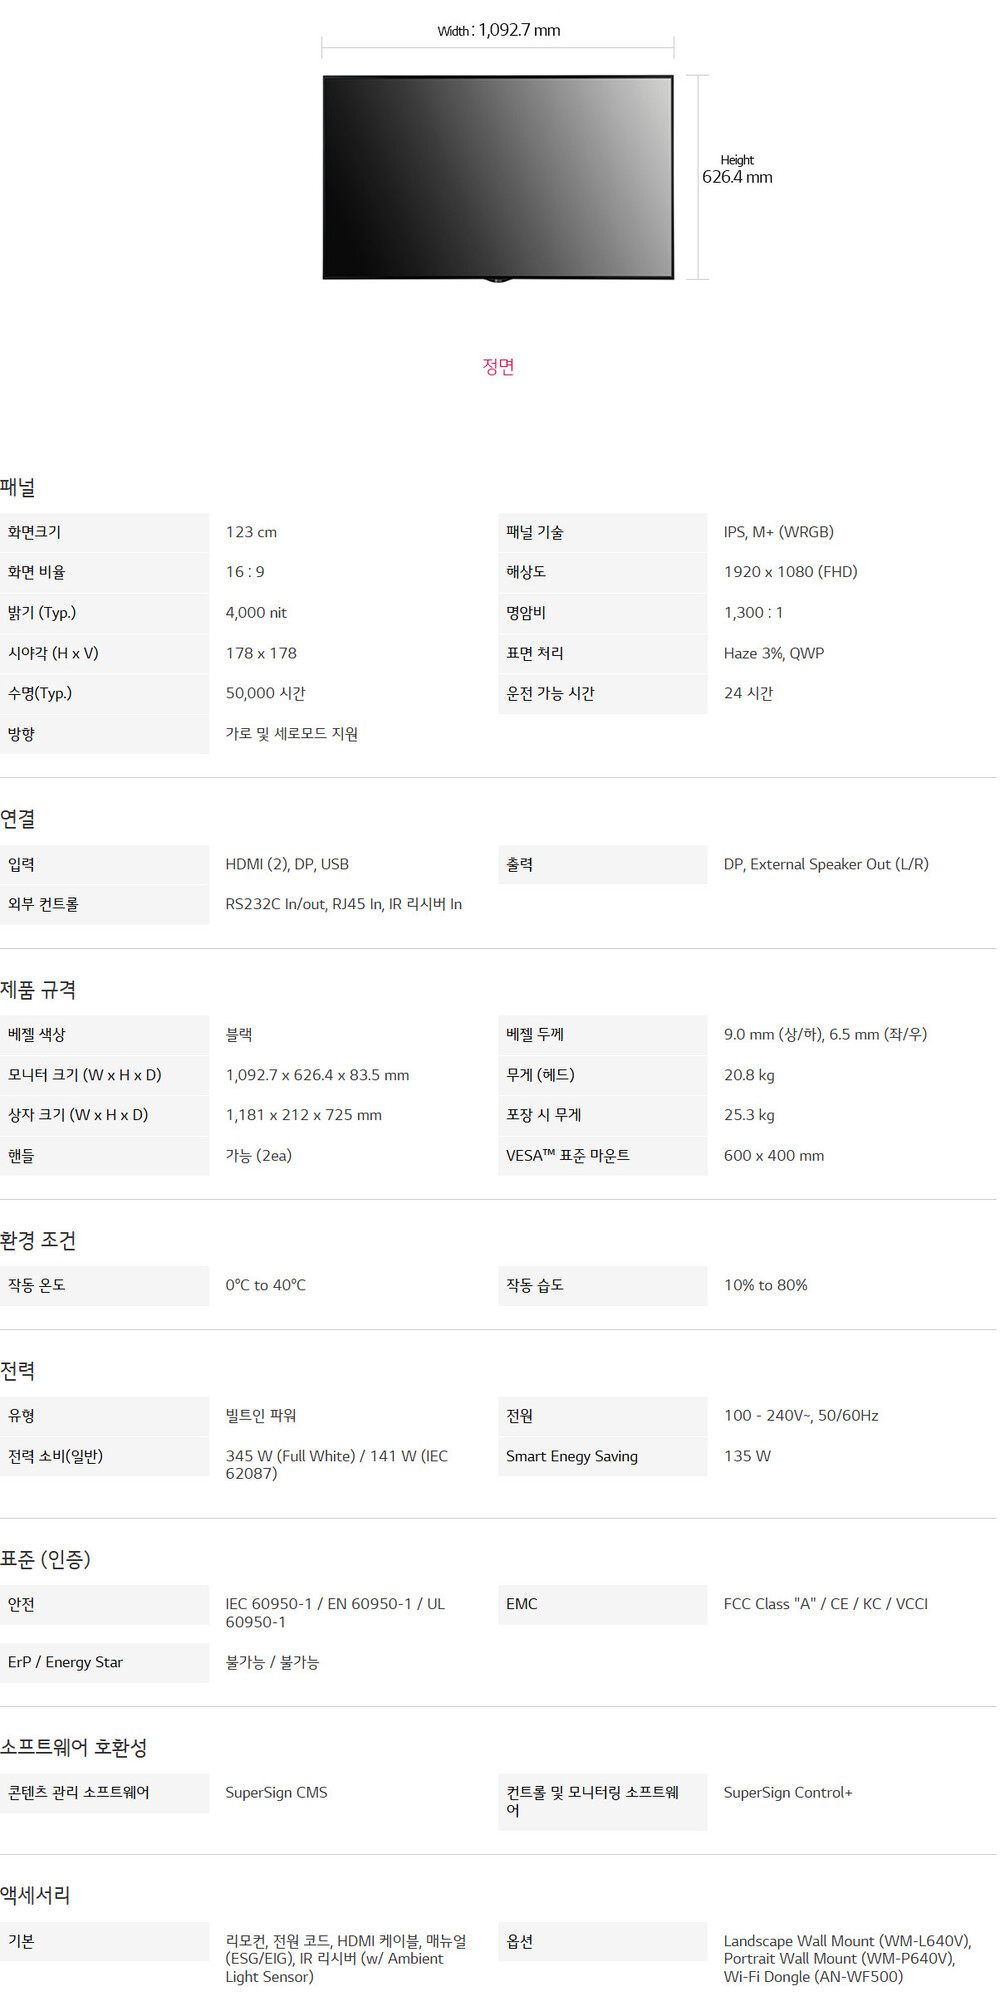Click the monitor front-view product image

[497, 177]
